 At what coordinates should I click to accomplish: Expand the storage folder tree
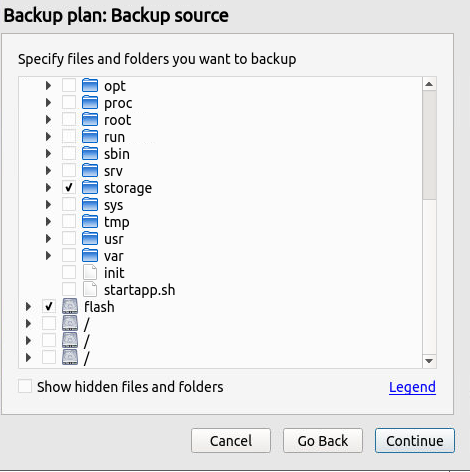coord(48,188)
